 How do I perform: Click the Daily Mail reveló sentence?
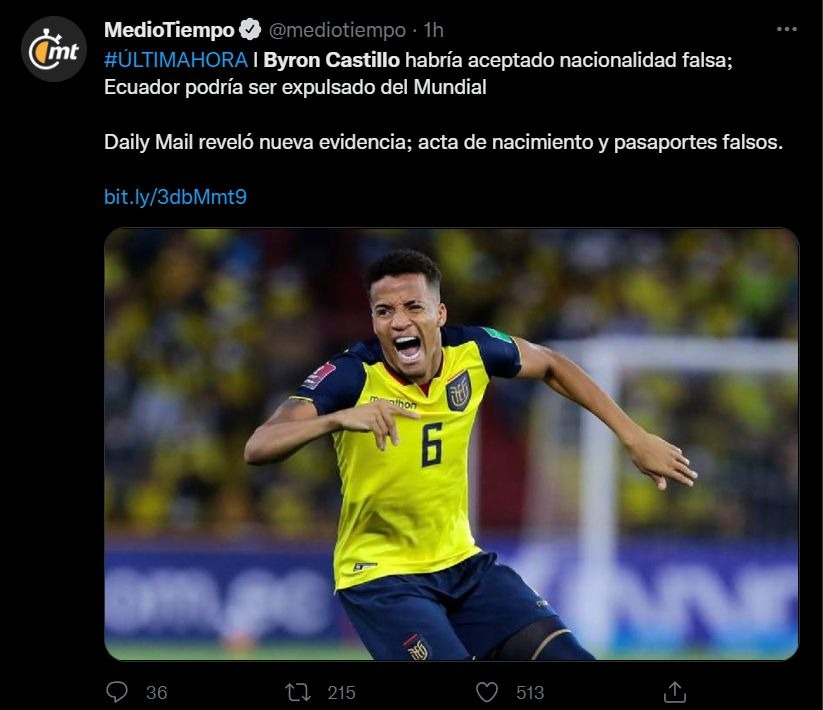pyautogui.click(x=444, y=142)
